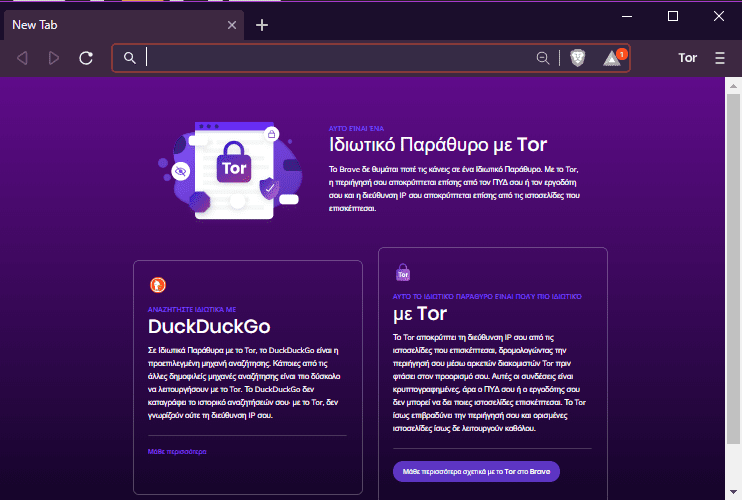Go forward with the forward arrow
Image resolution: width=742 pixels, height=500 pixels.
pos(54,58)
